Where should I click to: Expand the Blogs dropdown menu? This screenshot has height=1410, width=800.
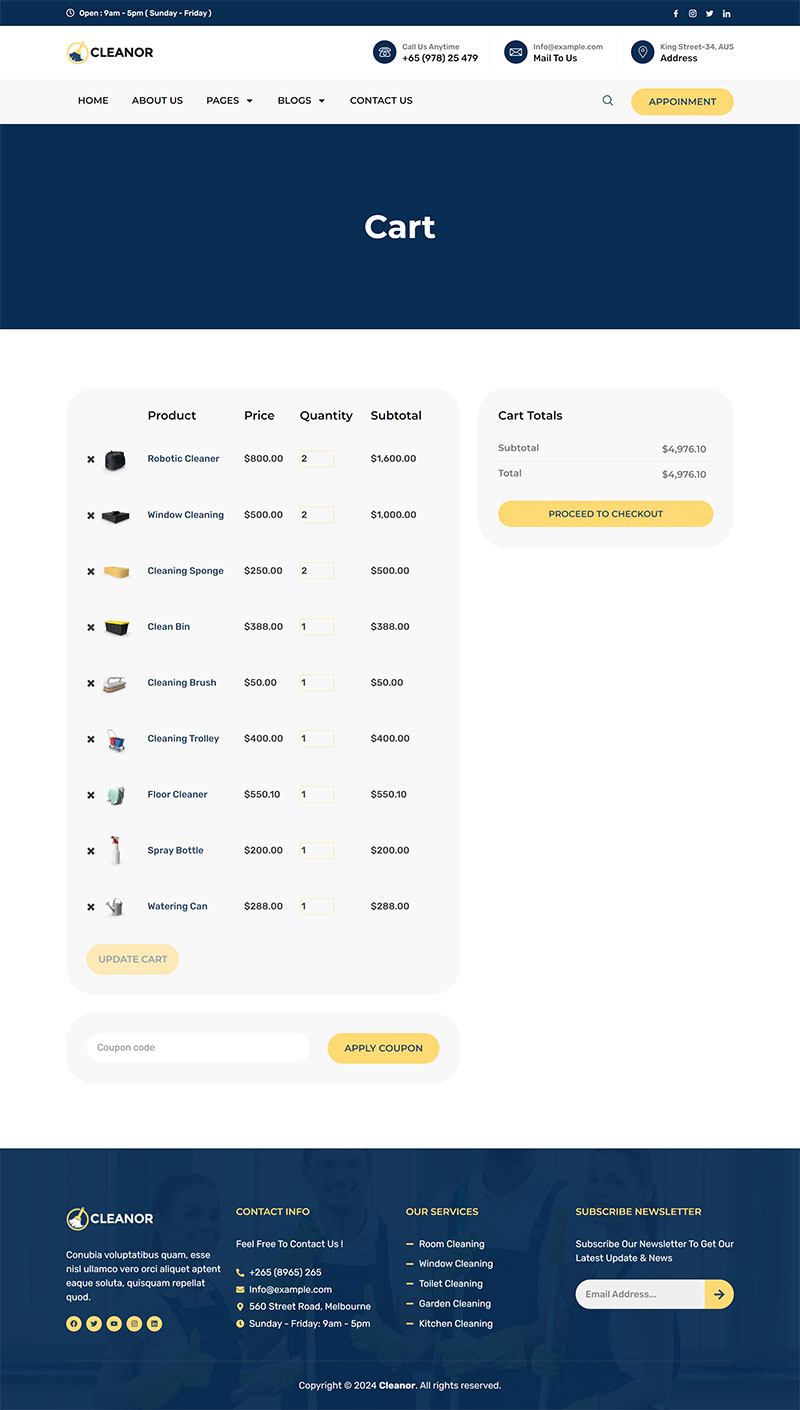(x=301, y=101)
